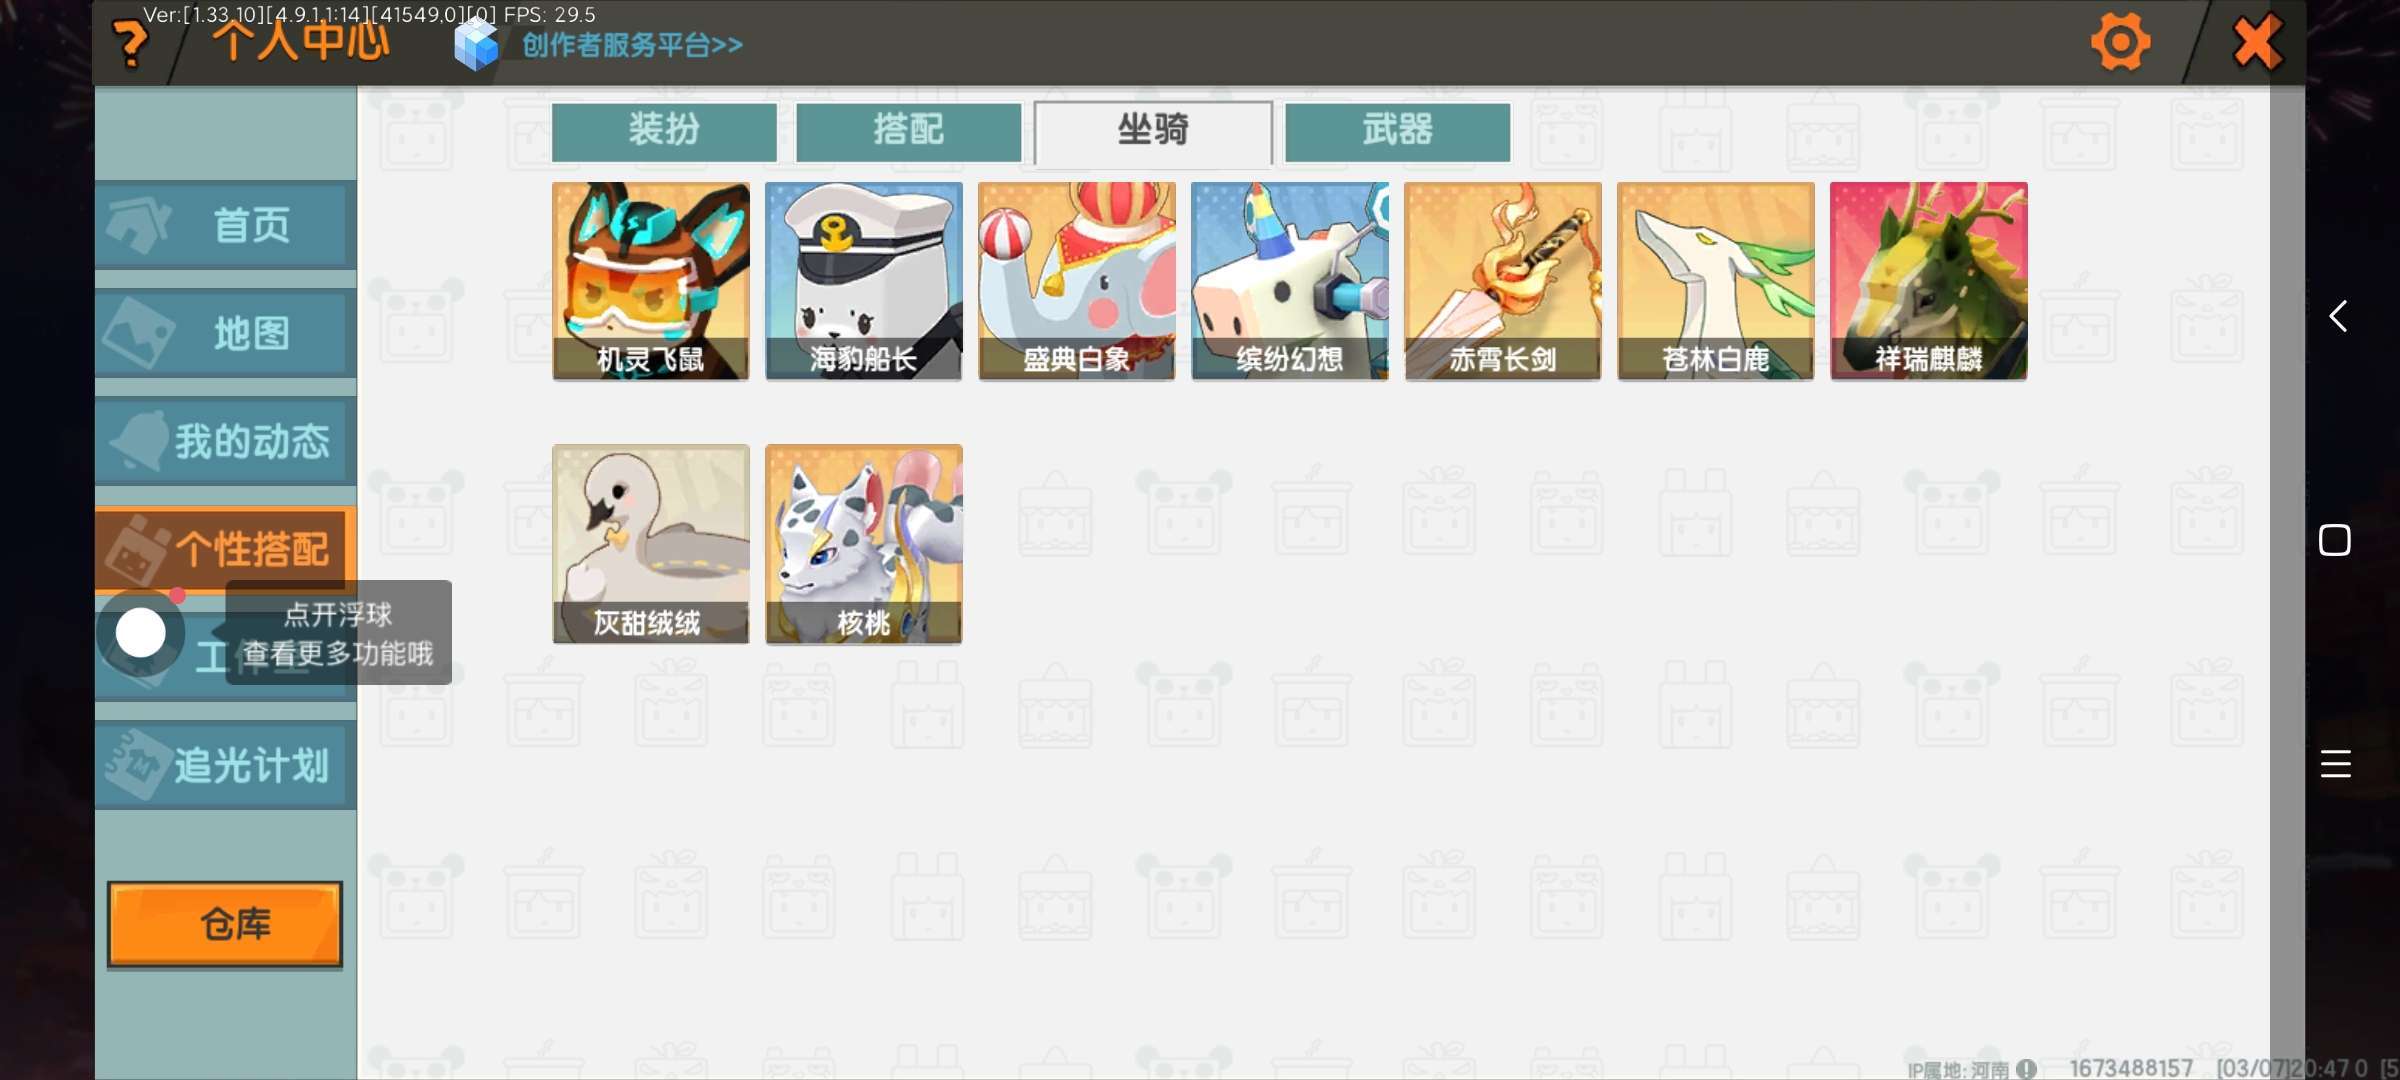Open the 创作者服务平台 link

tap(632, 45)
